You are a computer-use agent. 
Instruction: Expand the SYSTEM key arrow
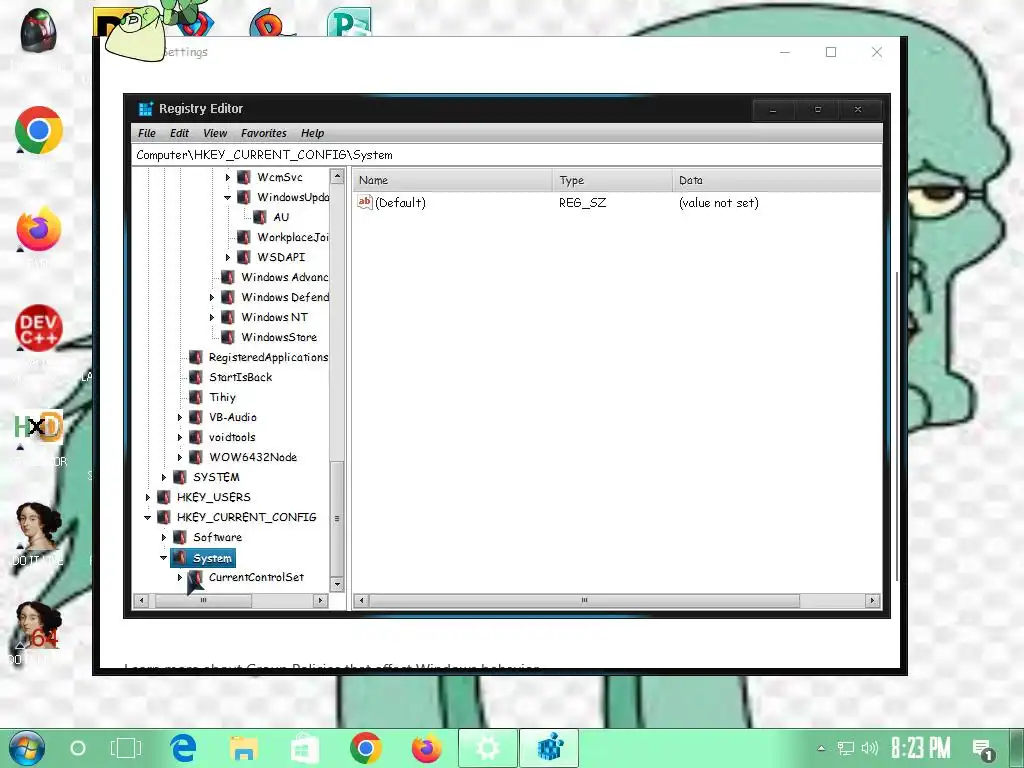[164, 477]
